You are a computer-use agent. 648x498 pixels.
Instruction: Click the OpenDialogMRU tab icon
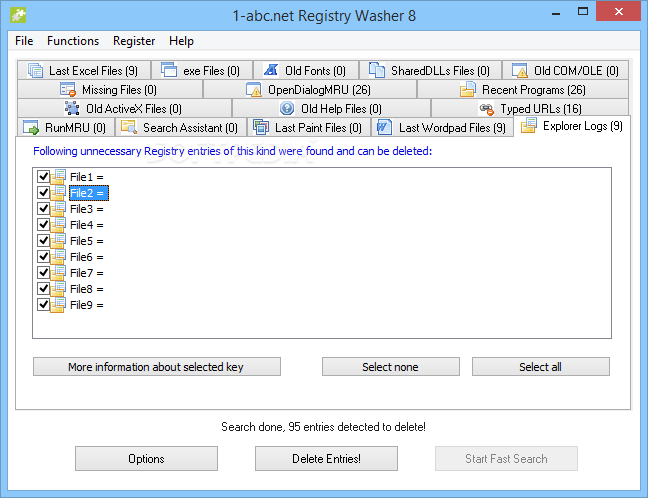(254, 89)
